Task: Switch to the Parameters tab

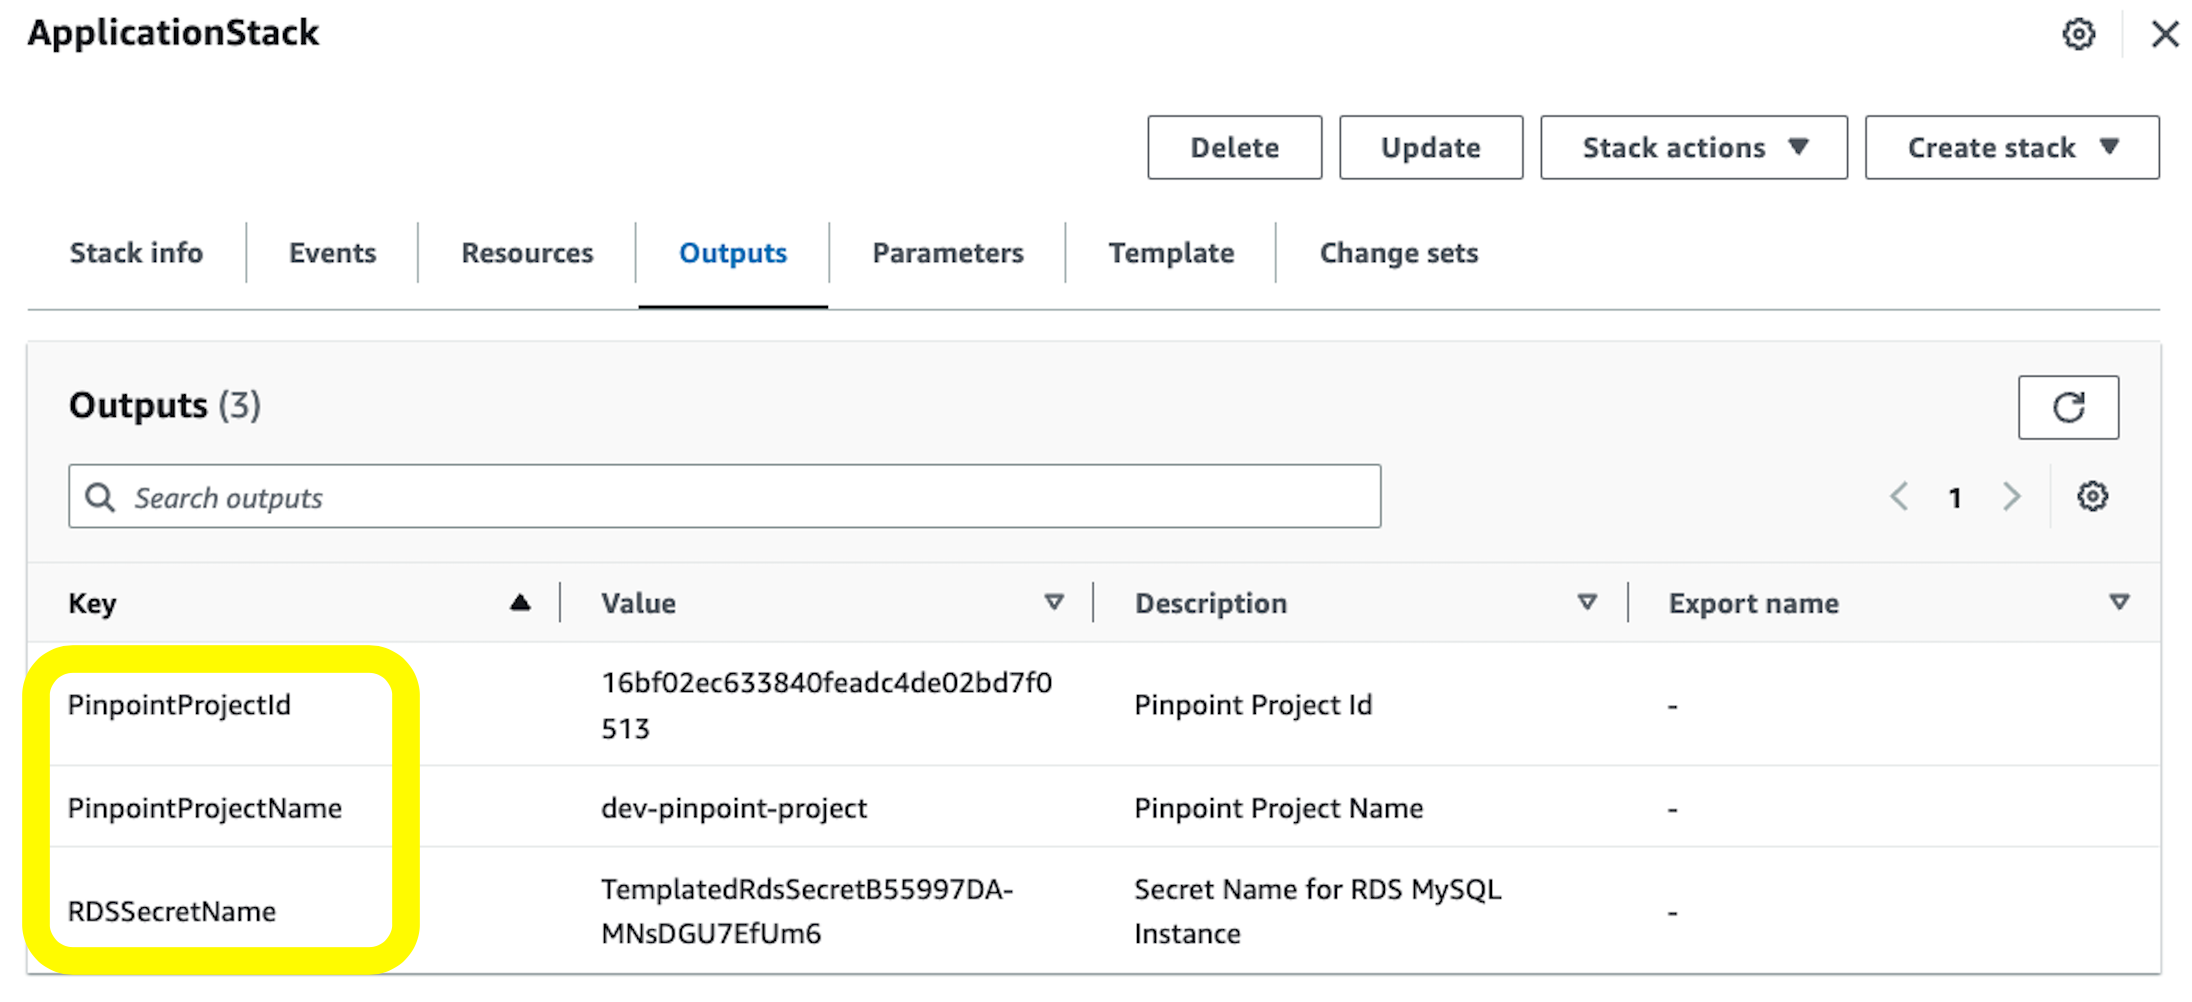Action: coord(947,253)
